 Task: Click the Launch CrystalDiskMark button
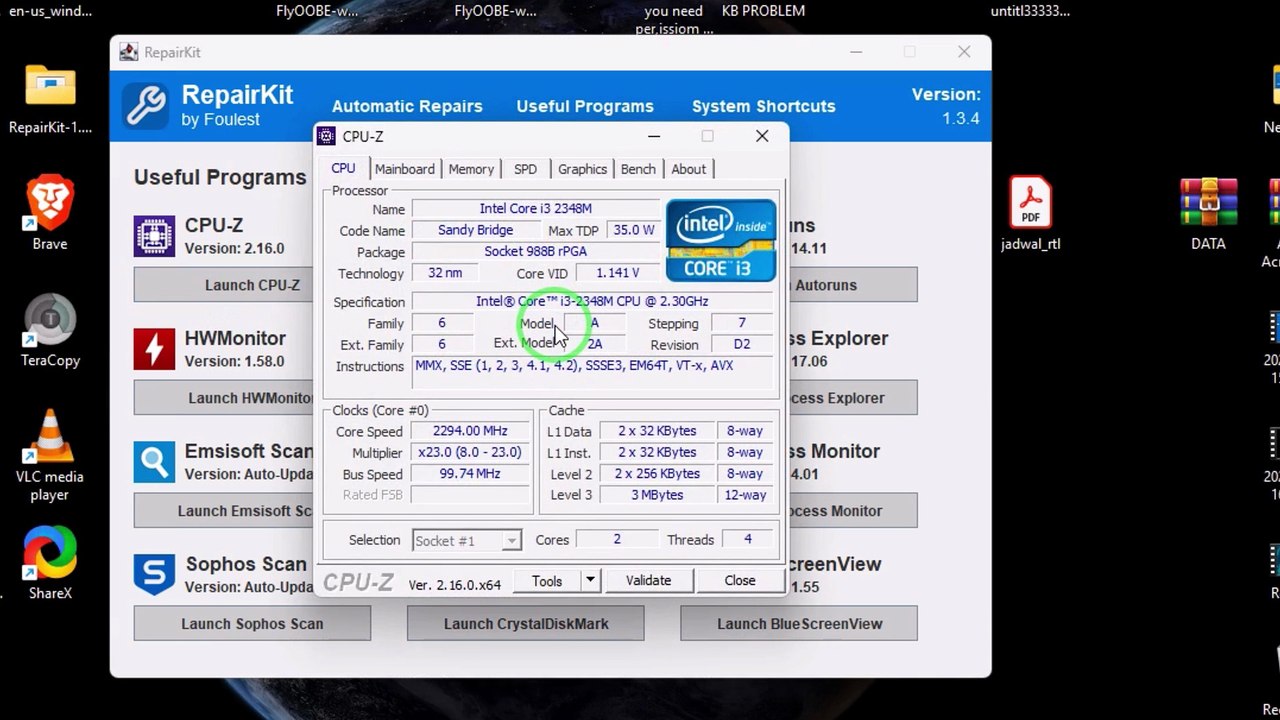[526, 624]
